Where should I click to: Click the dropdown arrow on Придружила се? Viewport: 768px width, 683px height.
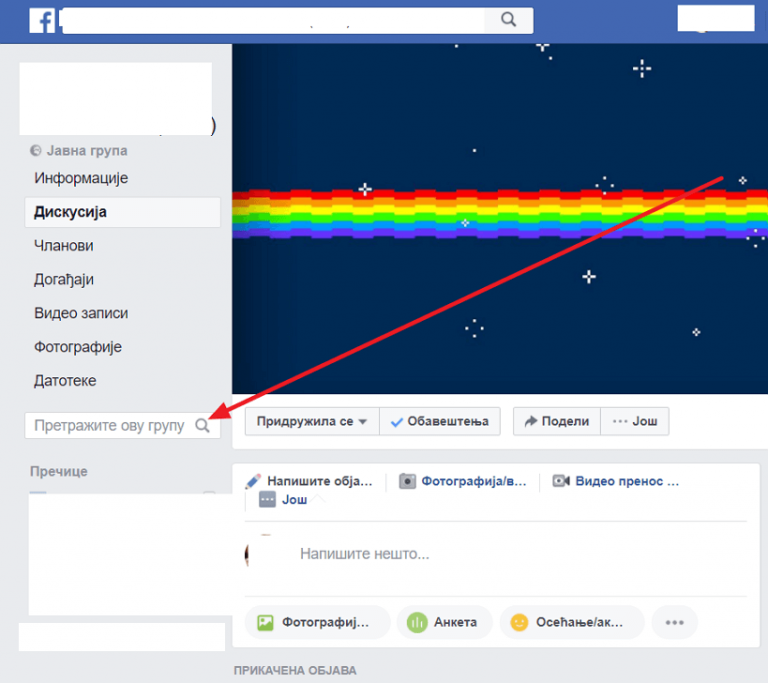pyautogui.click(x=363, y=421)
